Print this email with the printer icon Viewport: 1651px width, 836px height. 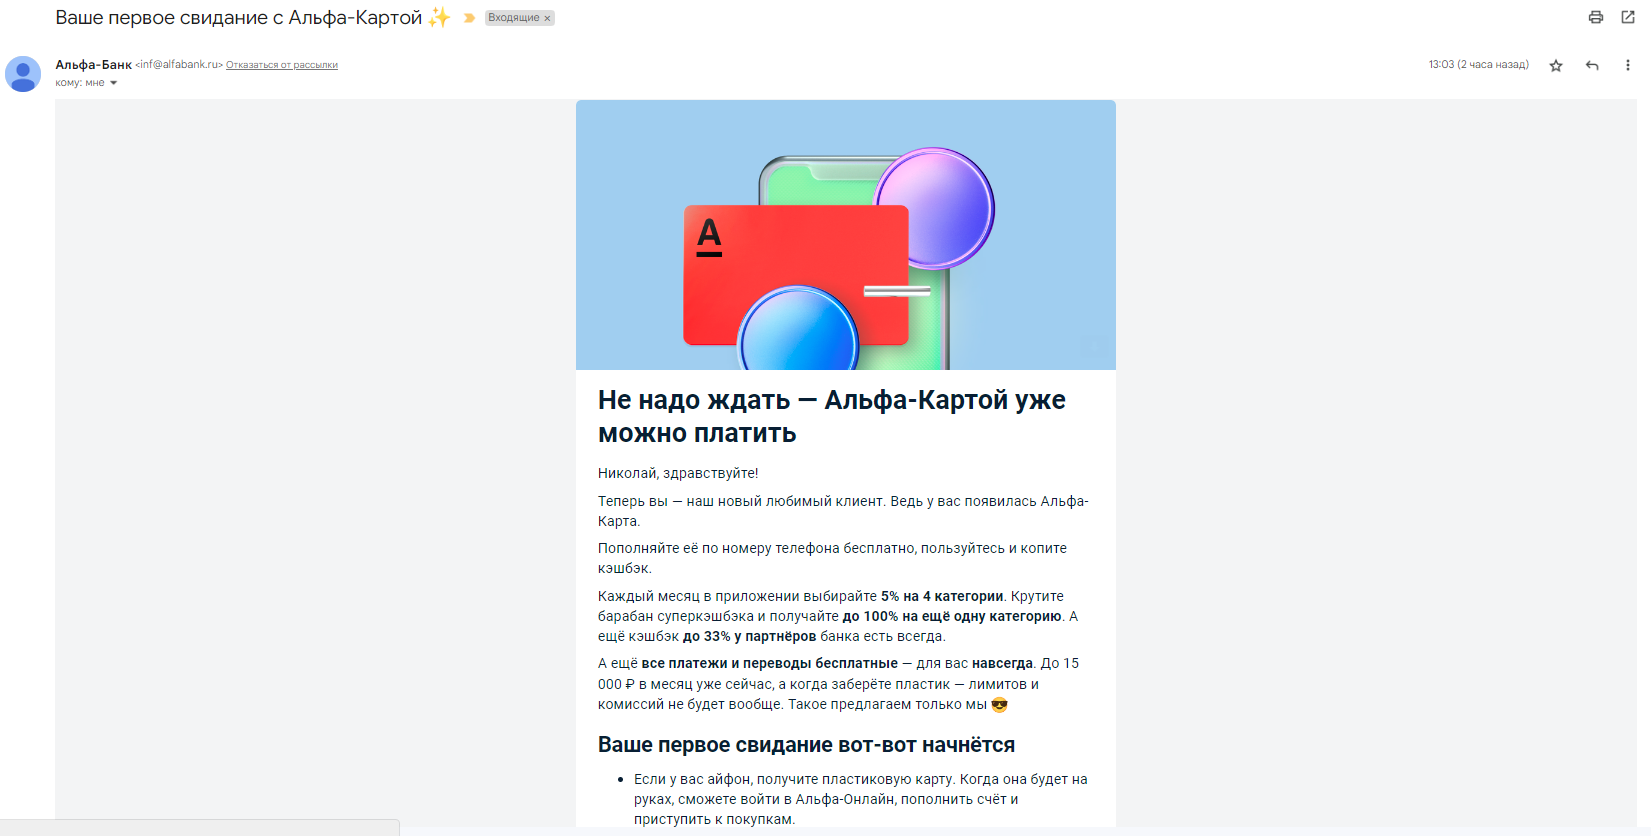click(x=1596, y=17)
